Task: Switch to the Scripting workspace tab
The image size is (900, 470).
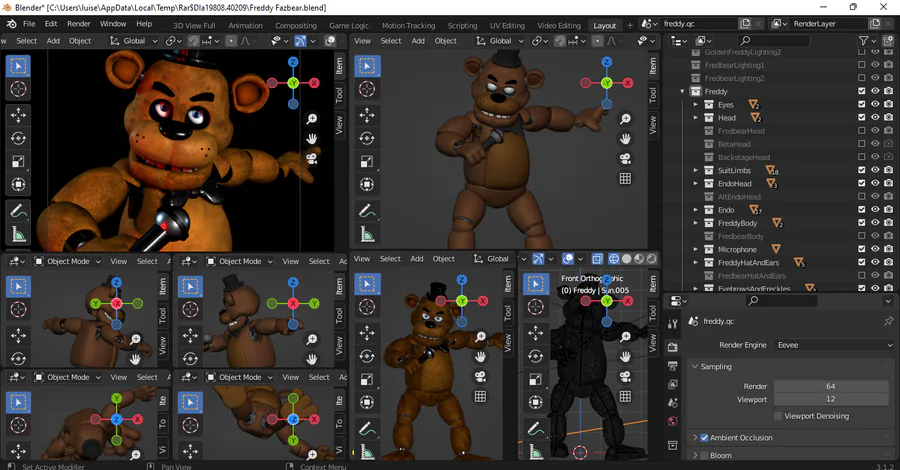Action: click(x=462, y=25)
